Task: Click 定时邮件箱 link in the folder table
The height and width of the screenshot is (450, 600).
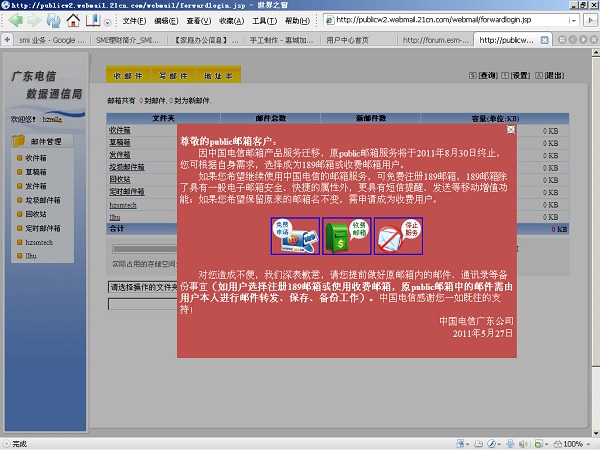Action: coord(127,192)
